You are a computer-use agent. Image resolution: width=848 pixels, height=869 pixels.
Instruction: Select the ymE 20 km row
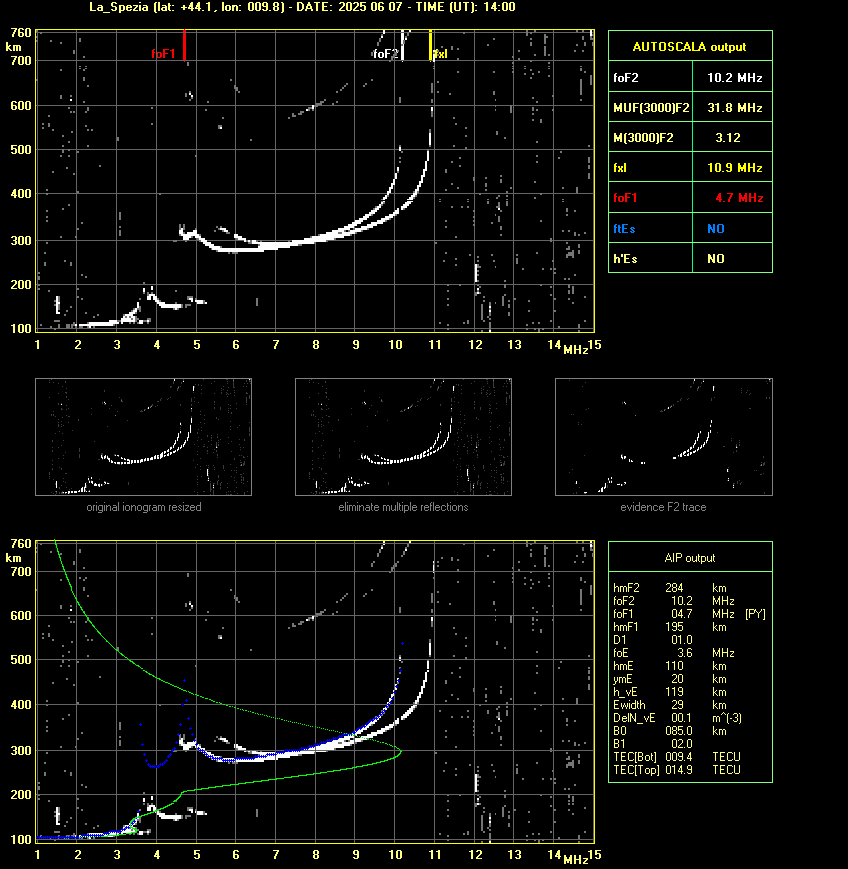point(670,679)
